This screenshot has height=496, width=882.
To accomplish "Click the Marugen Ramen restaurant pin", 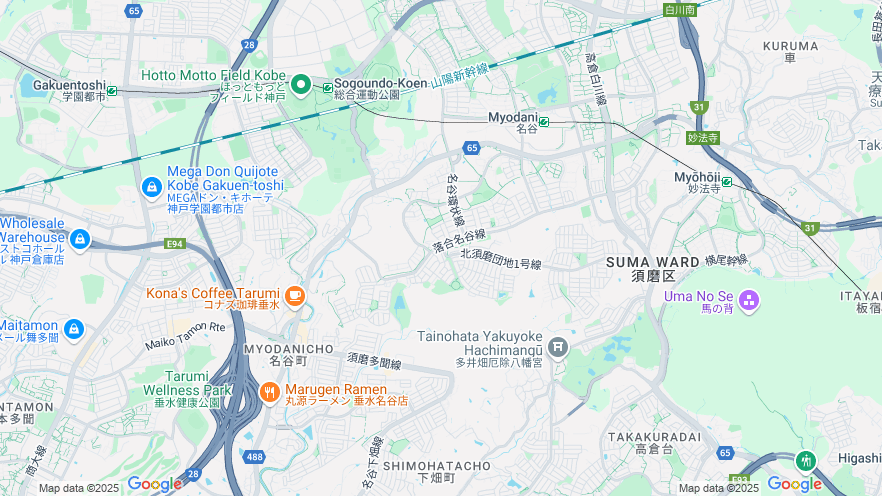I will [270, 393].
